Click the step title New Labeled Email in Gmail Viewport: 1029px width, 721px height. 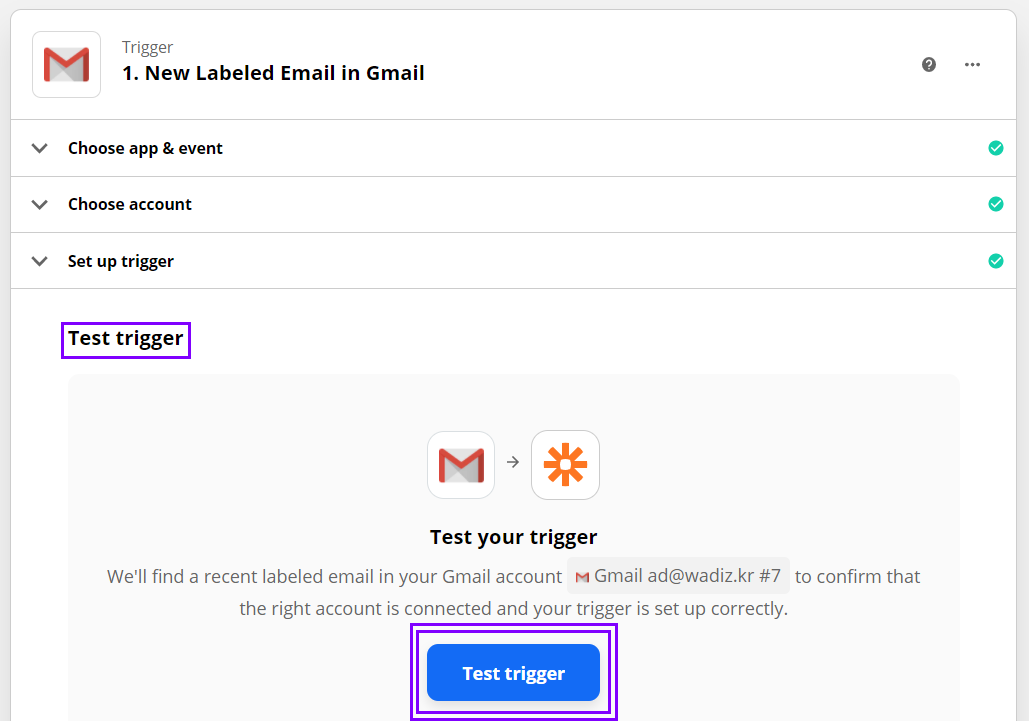pyautogui.click(x=273, y=73)
